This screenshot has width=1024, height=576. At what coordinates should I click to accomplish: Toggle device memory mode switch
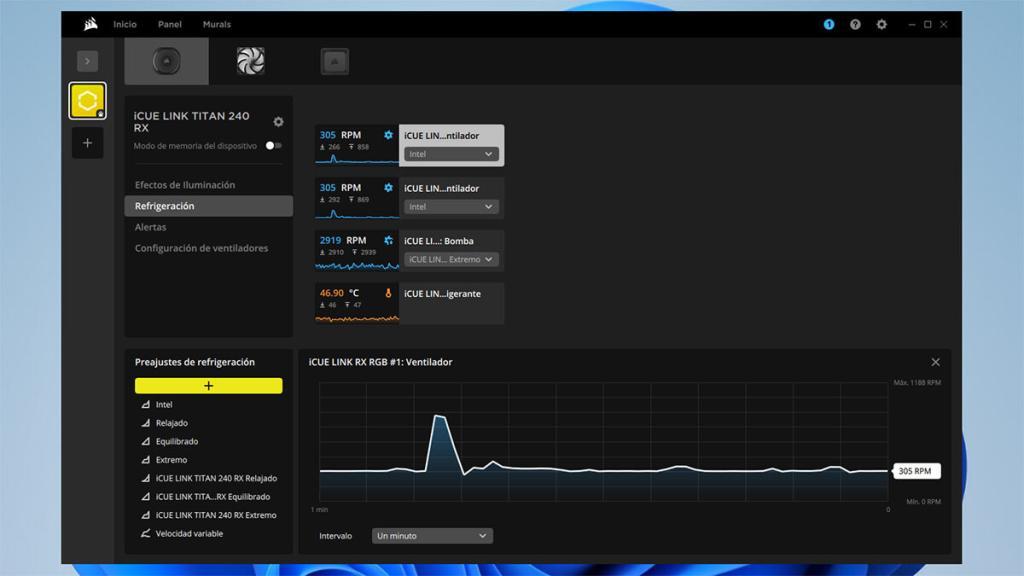pos(274,146)
